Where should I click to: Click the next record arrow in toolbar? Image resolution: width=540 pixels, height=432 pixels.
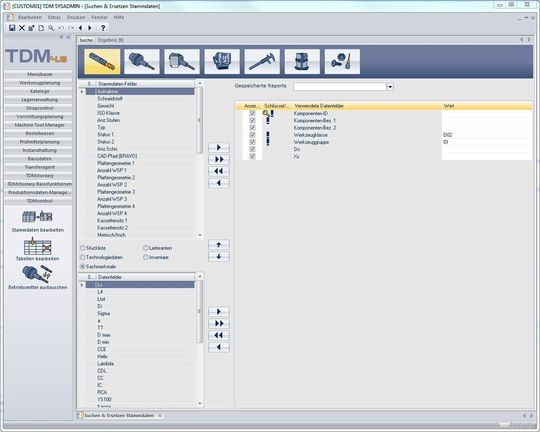(x=90, y=28)
